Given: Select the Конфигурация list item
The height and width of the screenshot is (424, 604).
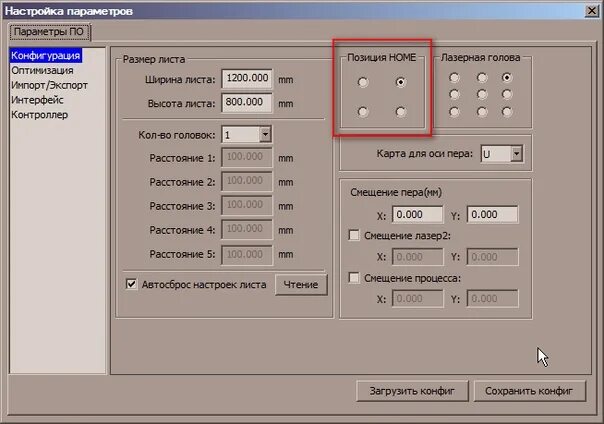Looking at the screenshot, I should click(x=45, y=55).
